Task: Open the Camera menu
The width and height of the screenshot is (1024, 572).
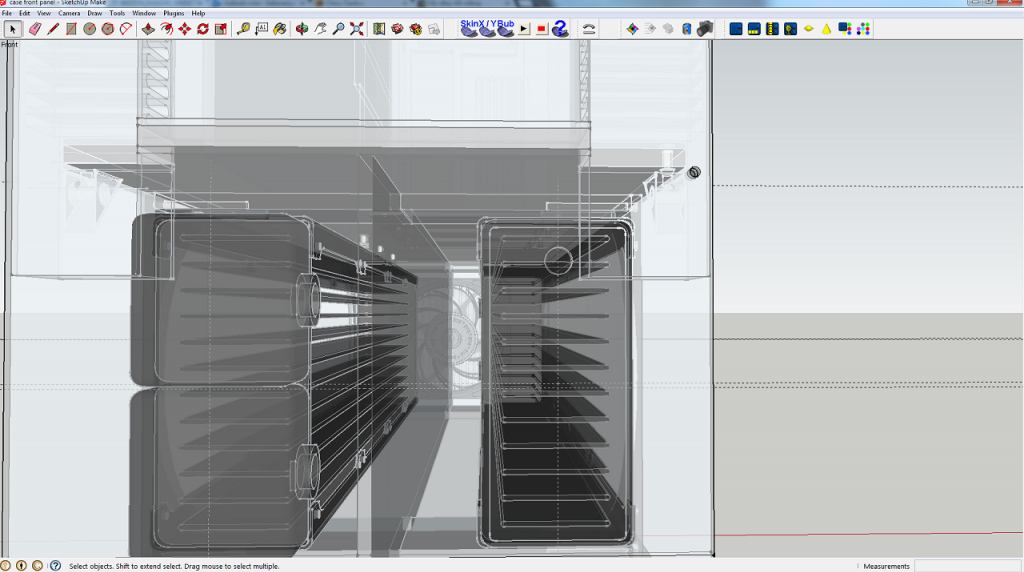Action: (69, 13)
